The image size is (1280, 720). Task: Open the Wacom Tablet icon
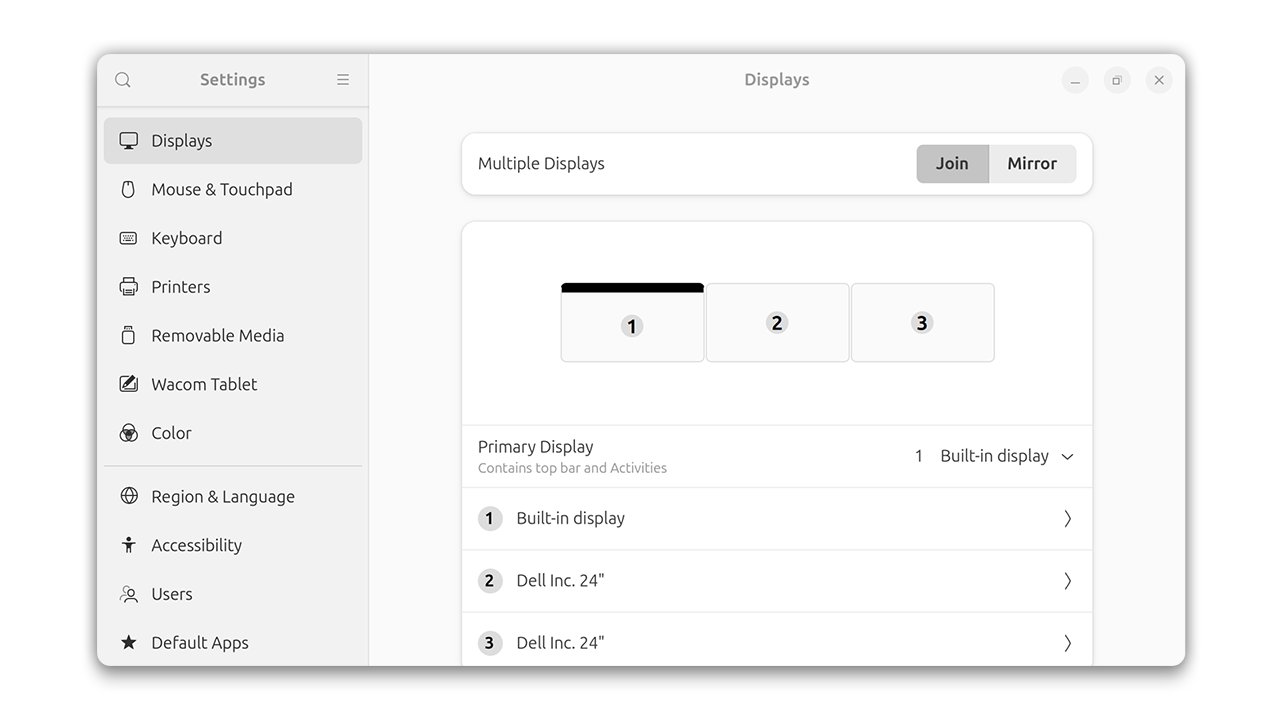[128, 384]
